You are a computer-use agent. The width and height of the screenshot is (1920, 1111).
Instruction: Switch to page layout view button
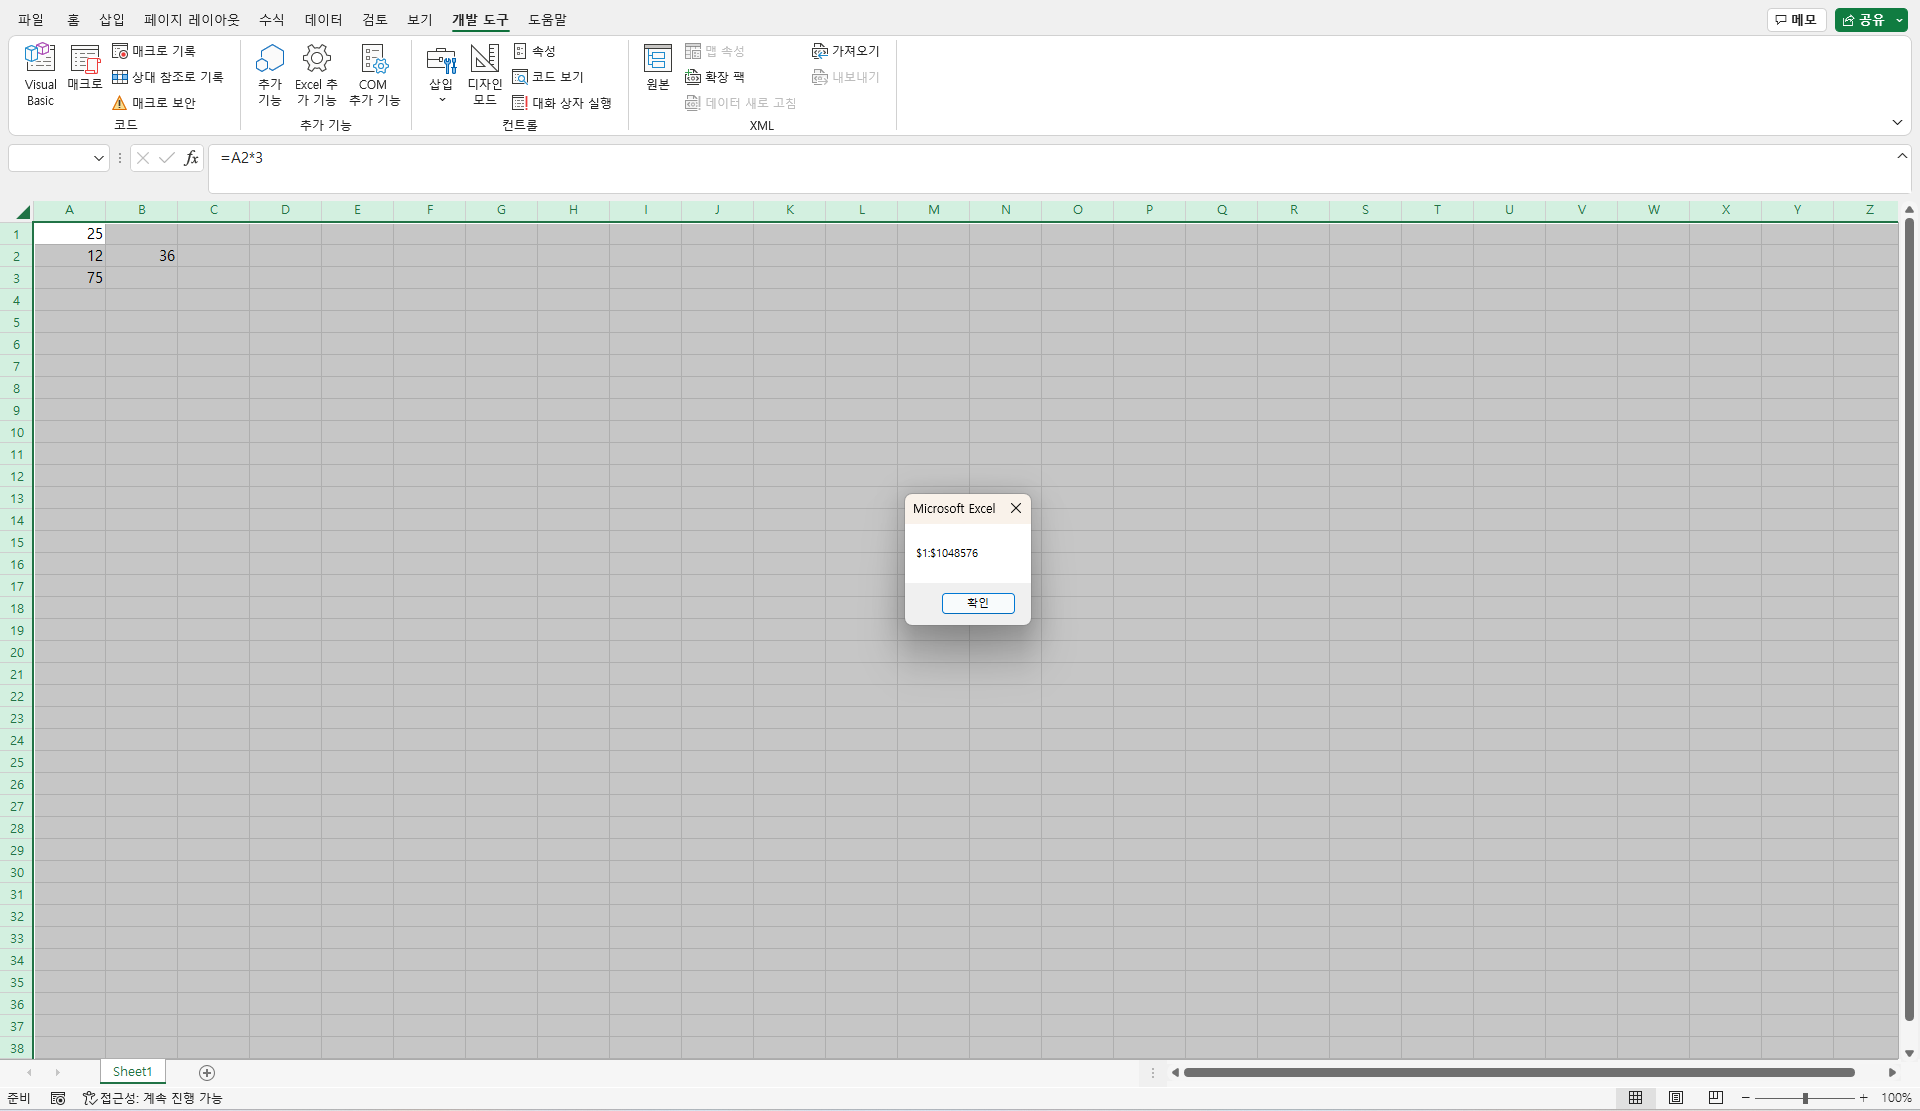click(x=1676, y=1098)
